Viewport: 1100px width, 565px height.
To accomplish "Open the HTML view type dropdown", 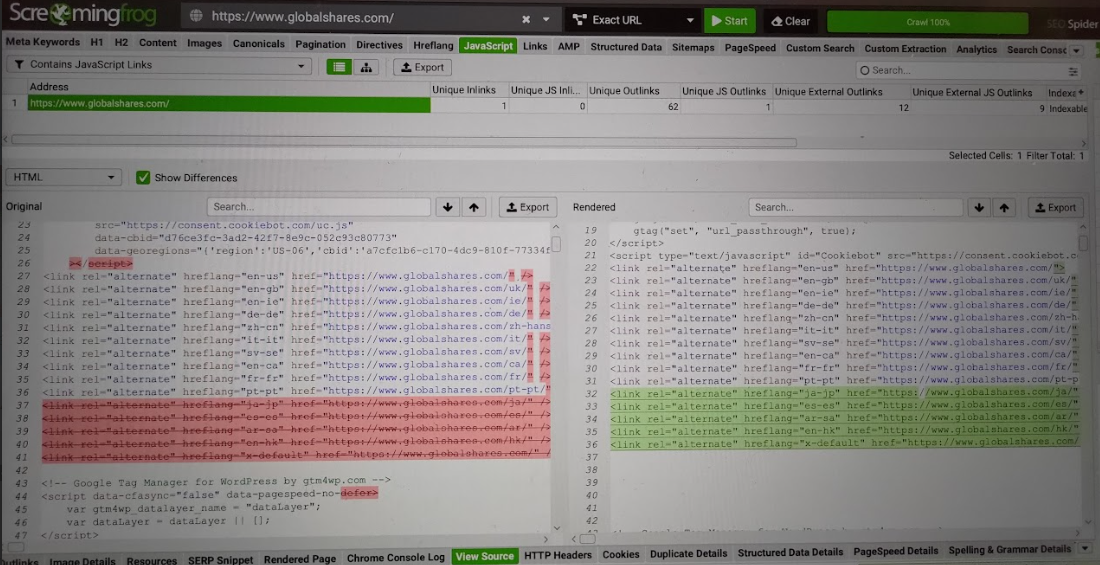I will [x=63, y=178].
